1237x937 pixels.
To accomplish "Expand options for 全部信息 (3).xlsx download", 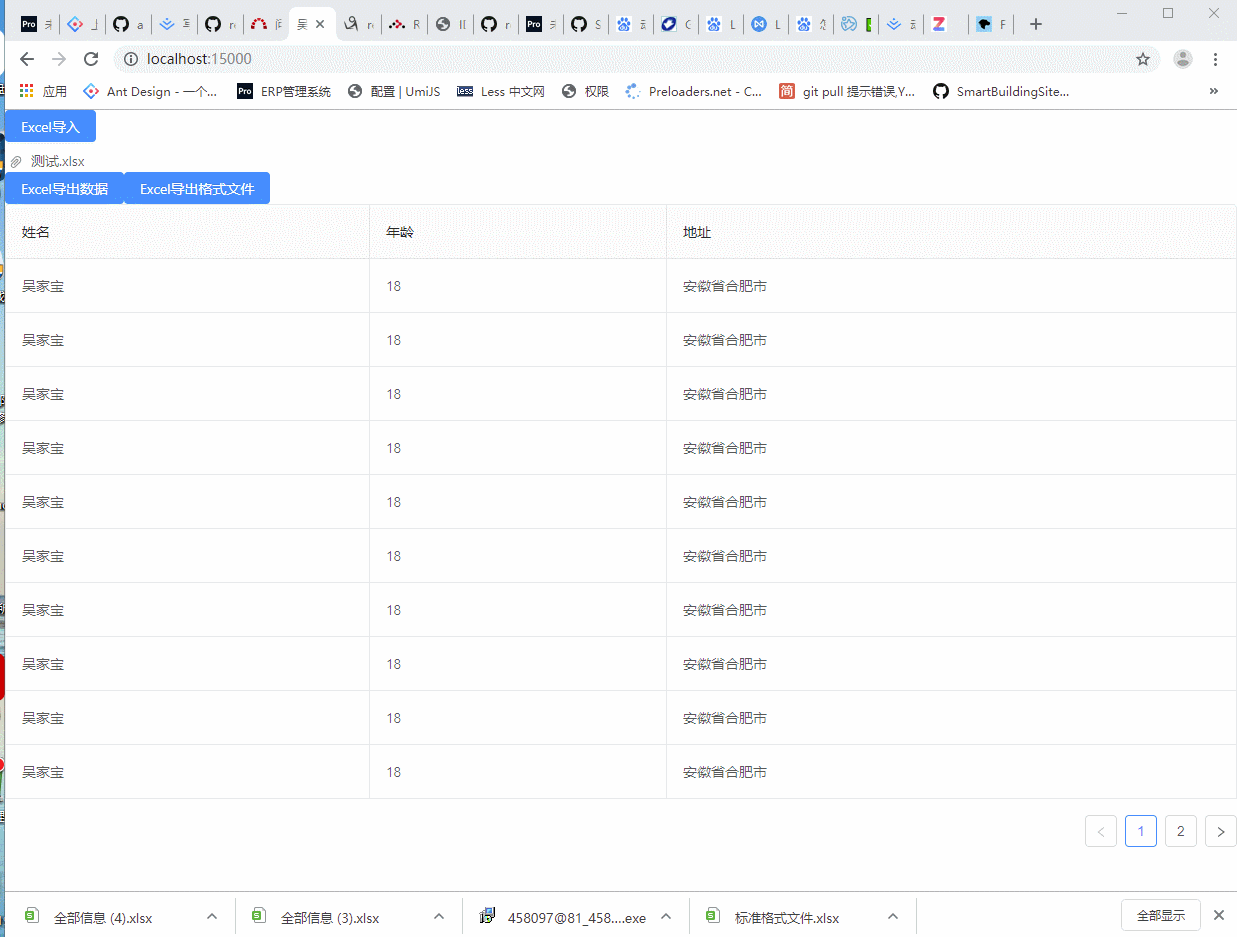I will pos(438,916).
